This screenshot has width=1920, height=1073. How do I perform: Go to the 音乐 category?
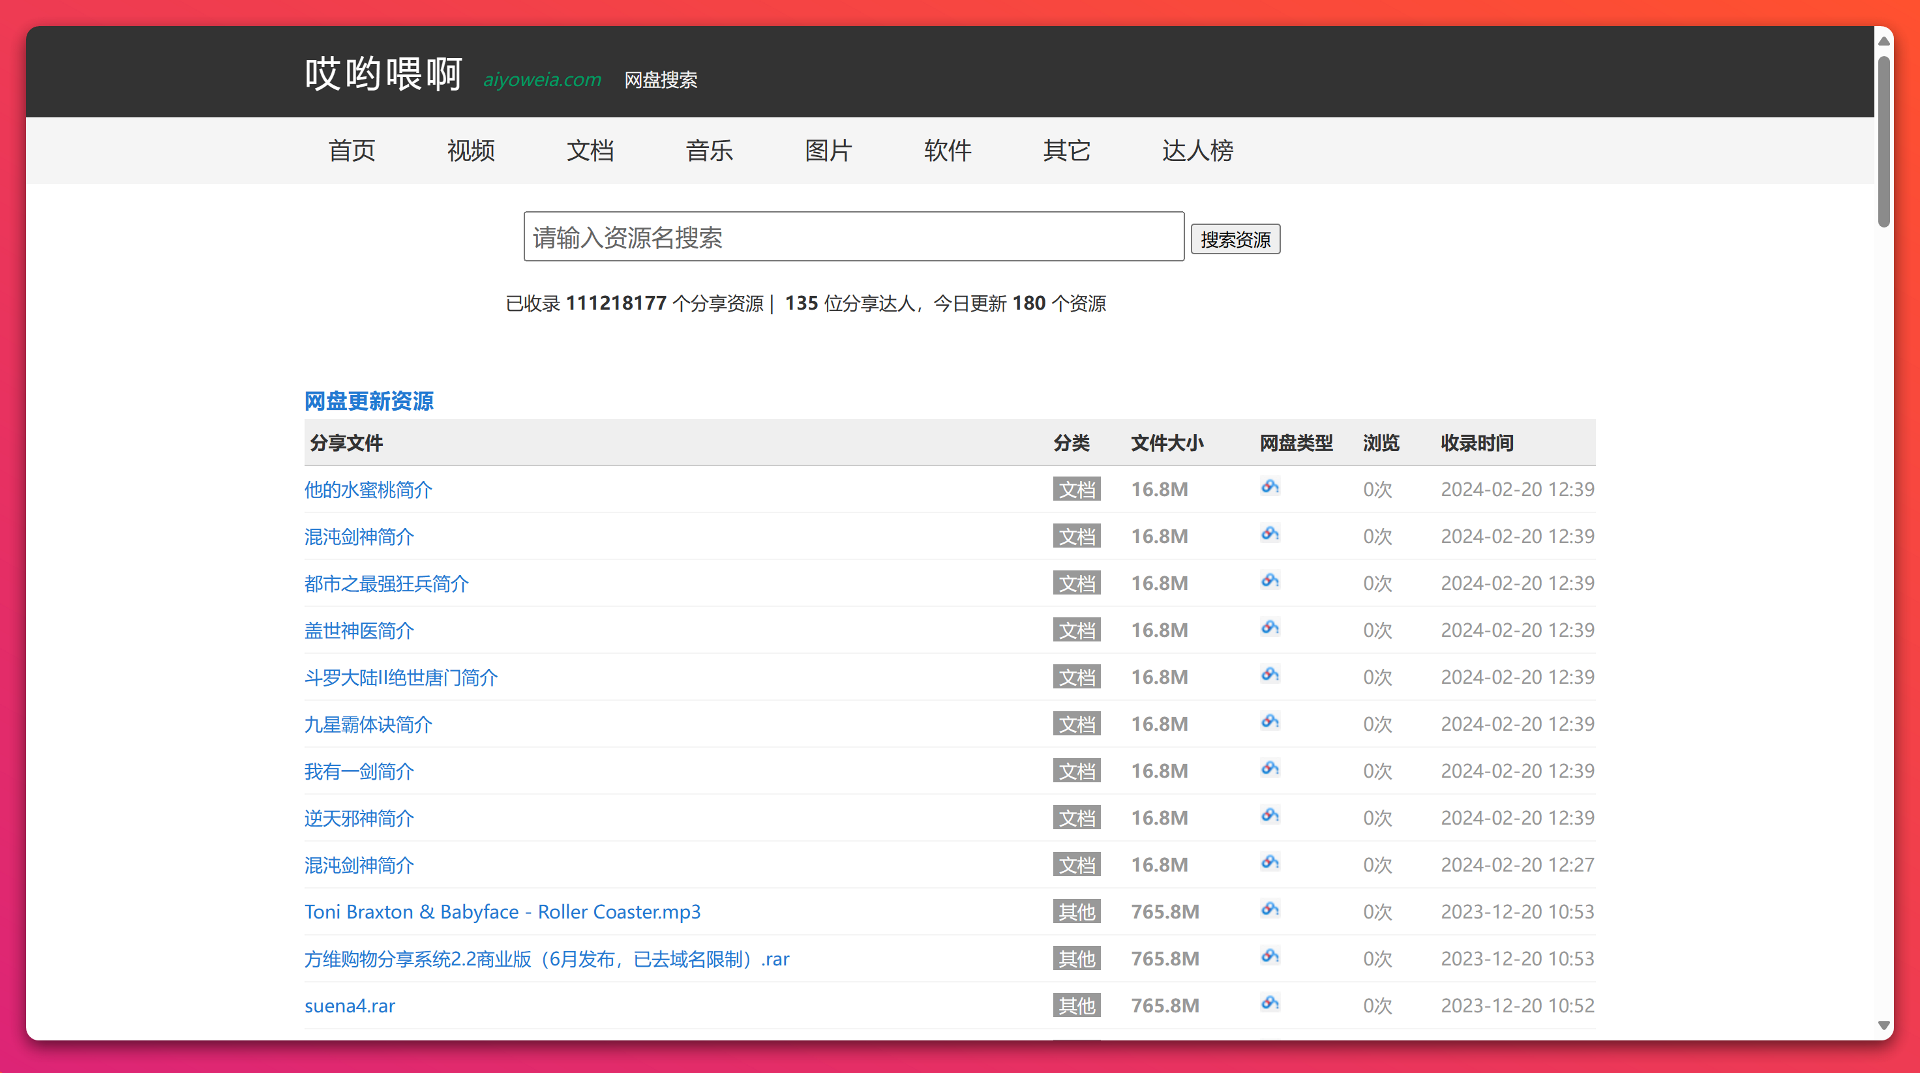point(709,151)
